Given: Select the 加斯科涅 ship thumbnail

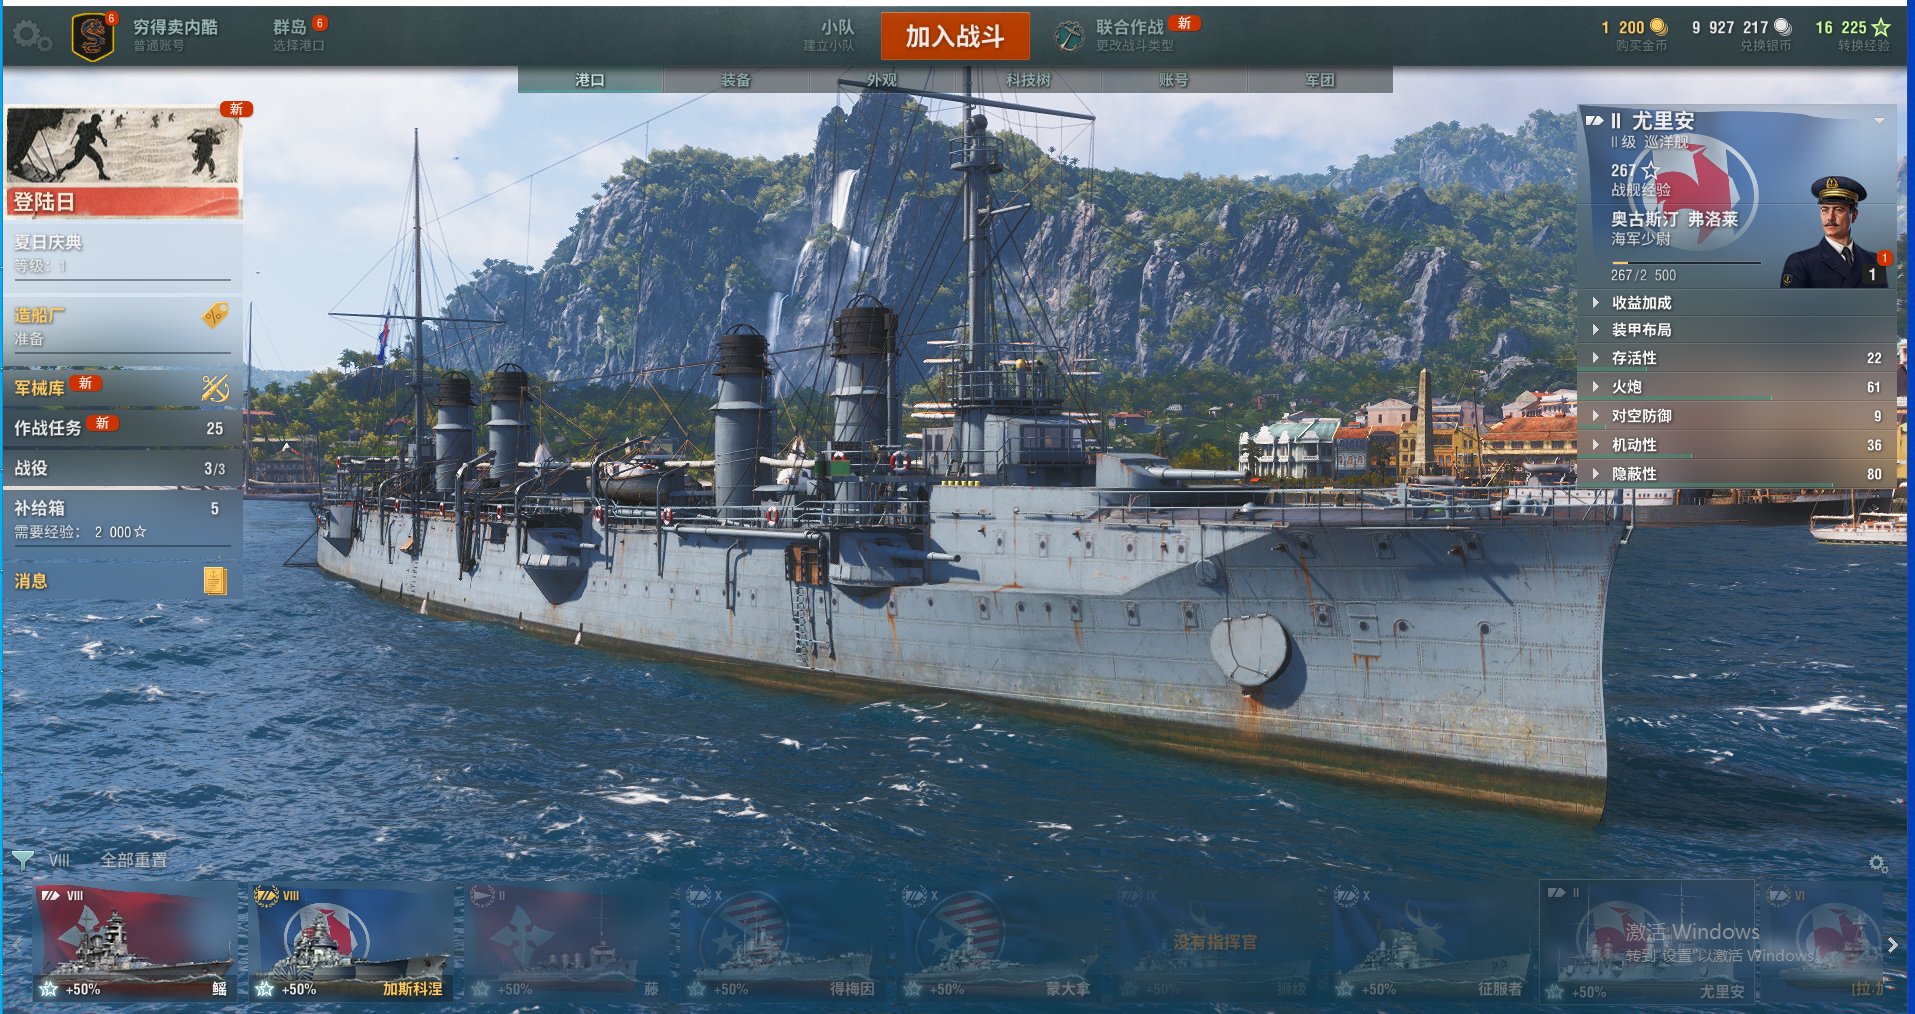Looking at the screenshot, I should 351,942.
